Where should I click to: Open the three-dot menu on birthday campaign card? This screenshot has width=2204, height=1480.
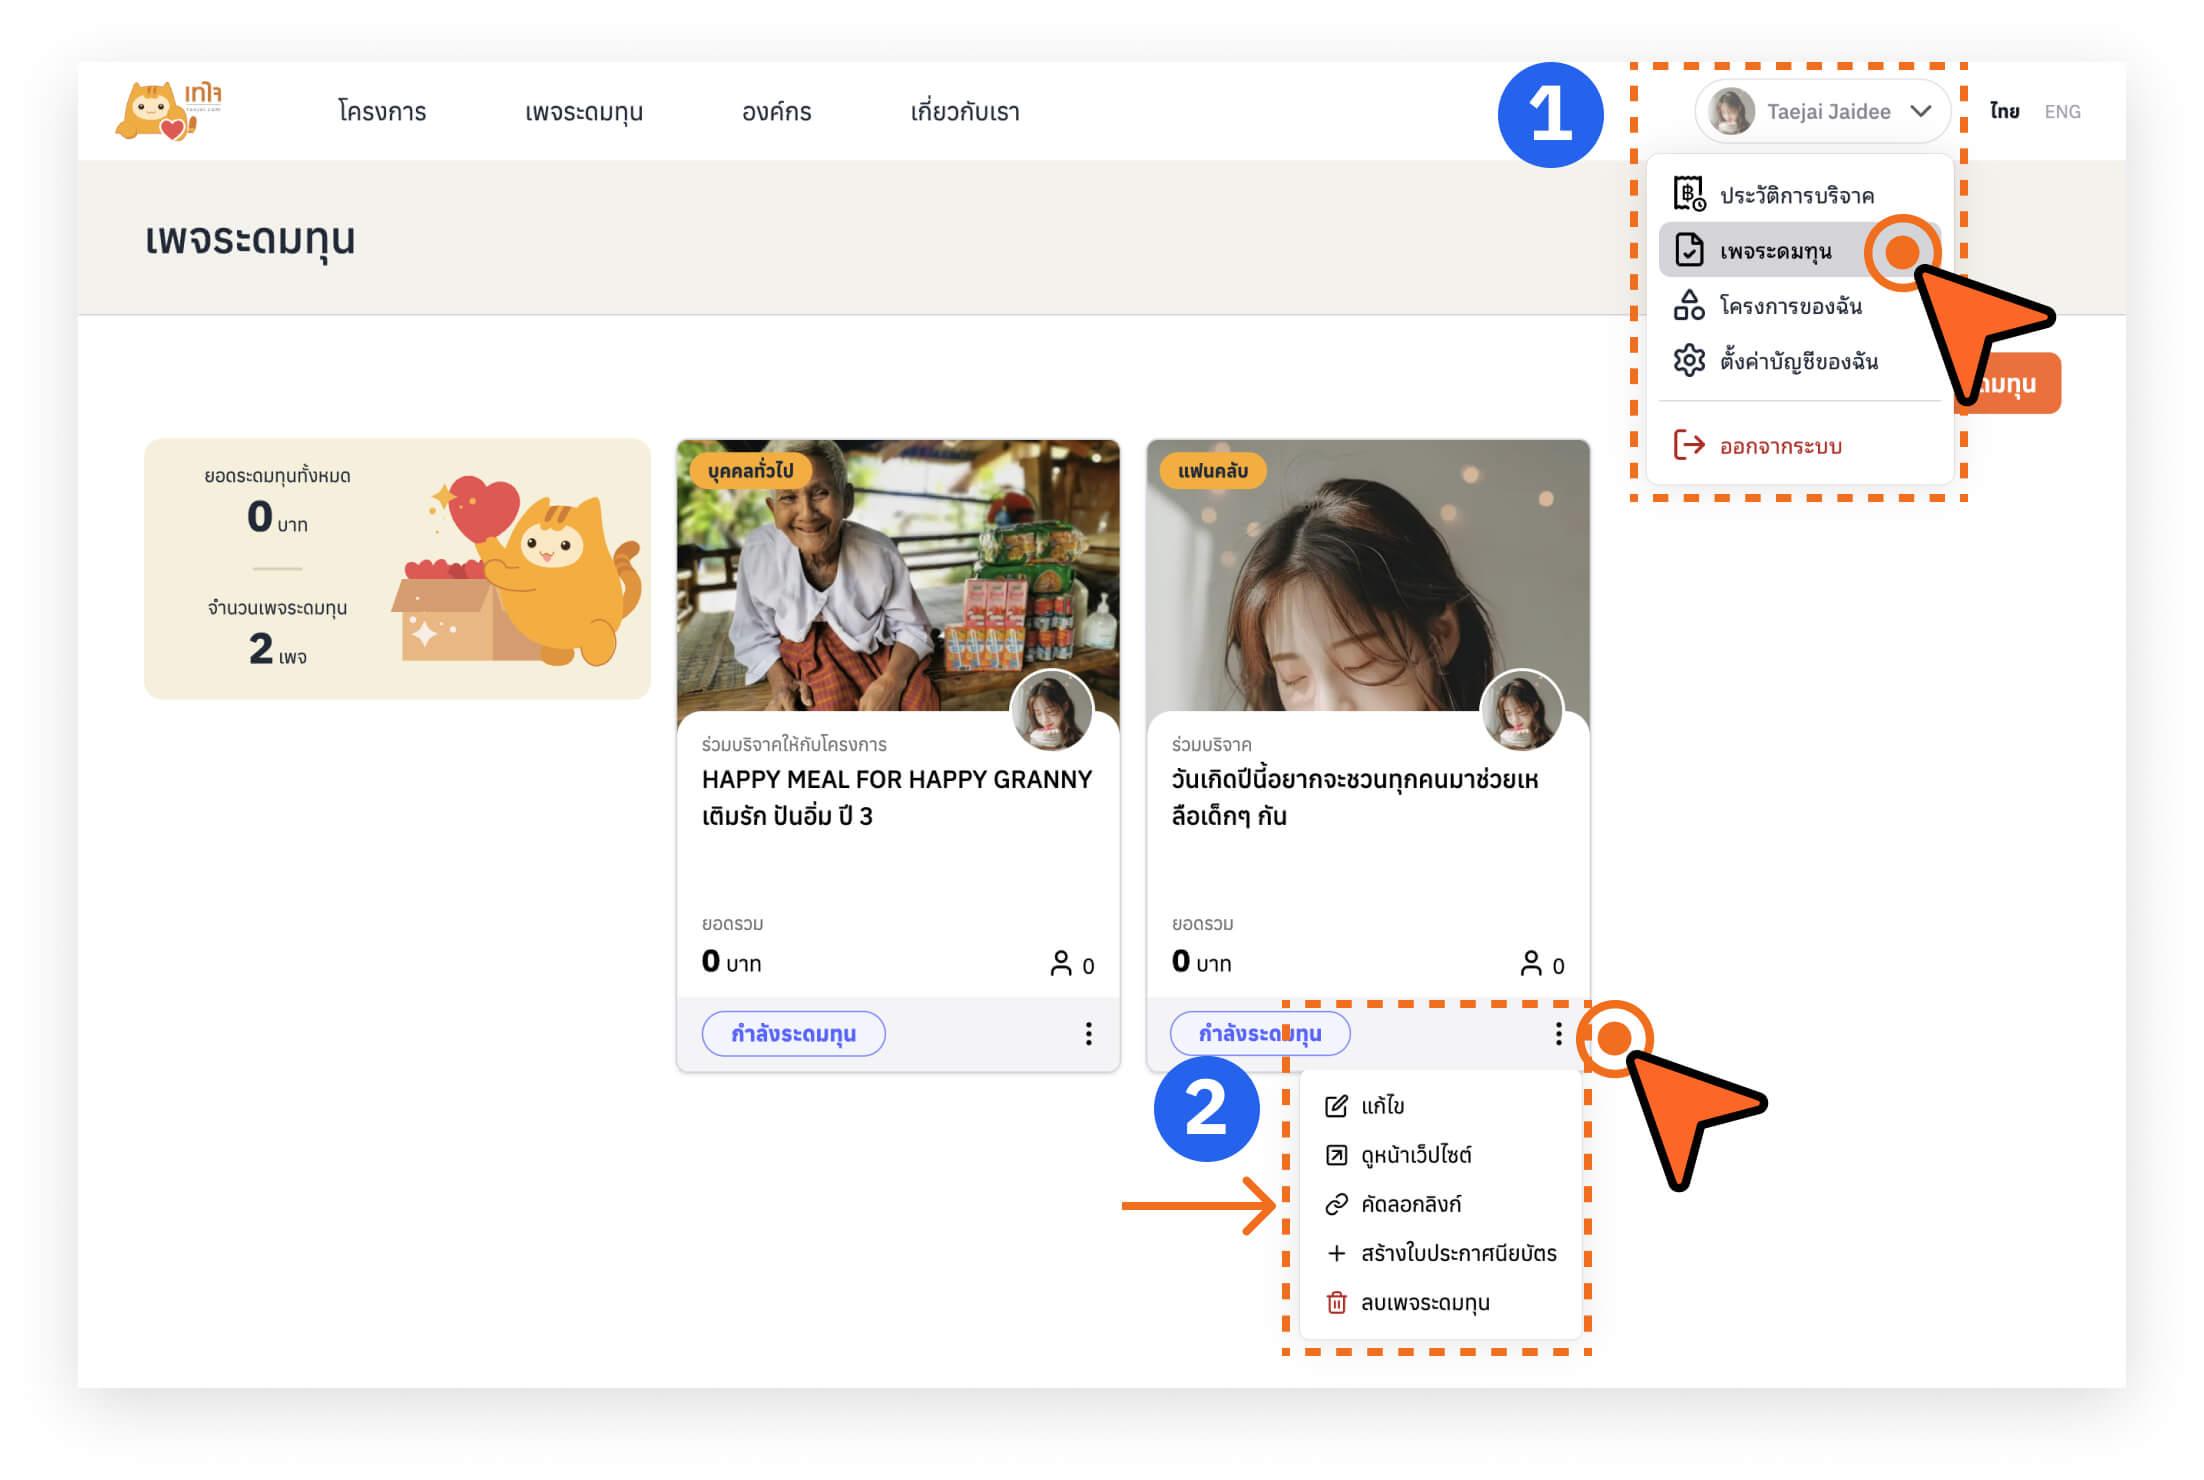(1558, 1034)
